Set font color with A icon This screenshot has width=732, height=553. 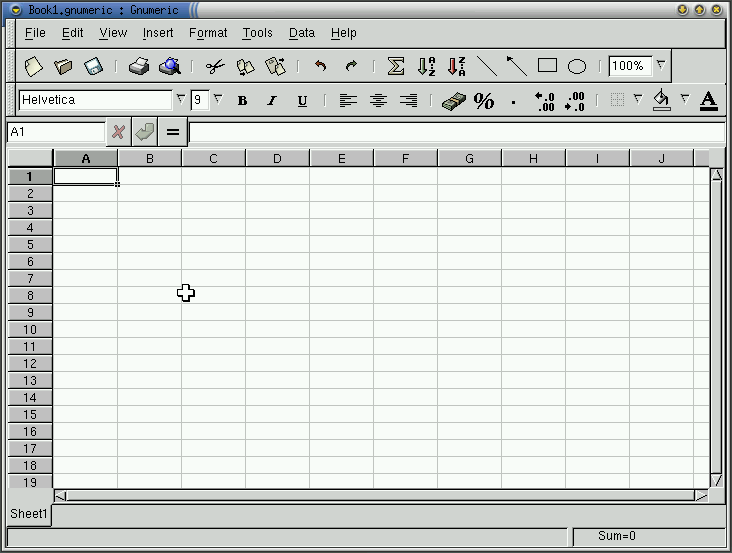coord(708,101)
